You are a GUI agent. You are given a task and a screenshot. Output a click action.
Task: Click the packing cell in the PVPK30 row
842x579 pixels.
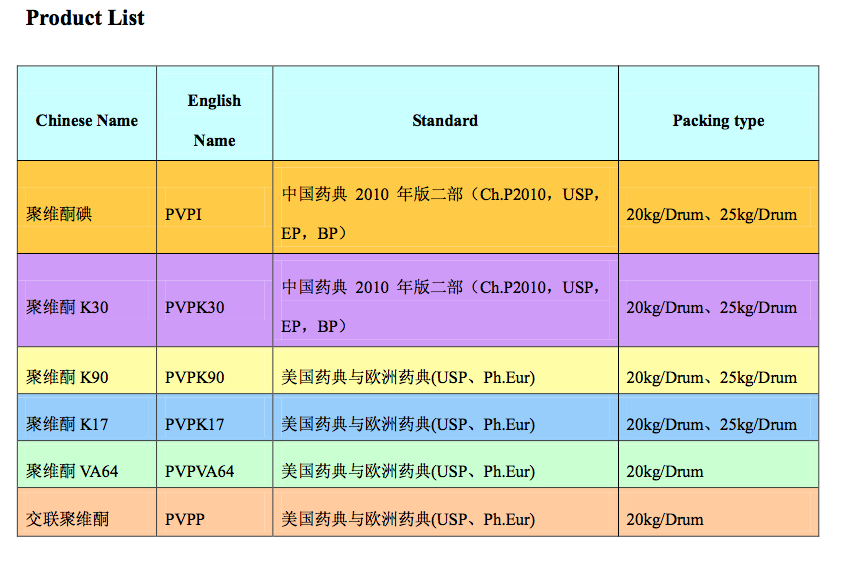tap(718, 300)
